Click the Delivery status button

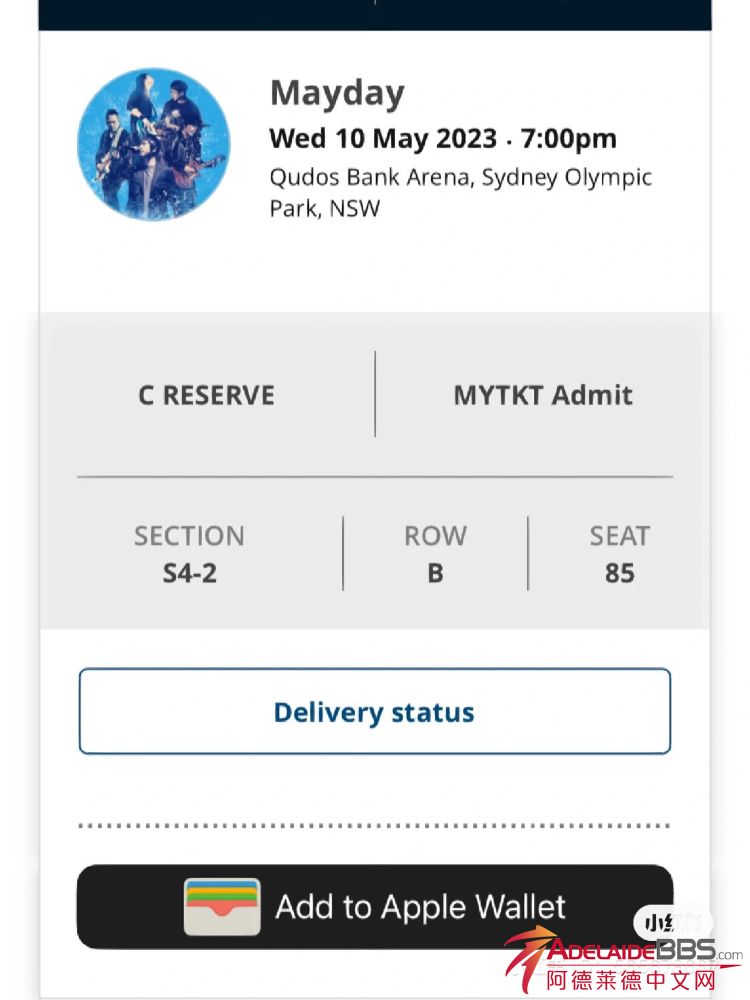(x=374, y=712)
